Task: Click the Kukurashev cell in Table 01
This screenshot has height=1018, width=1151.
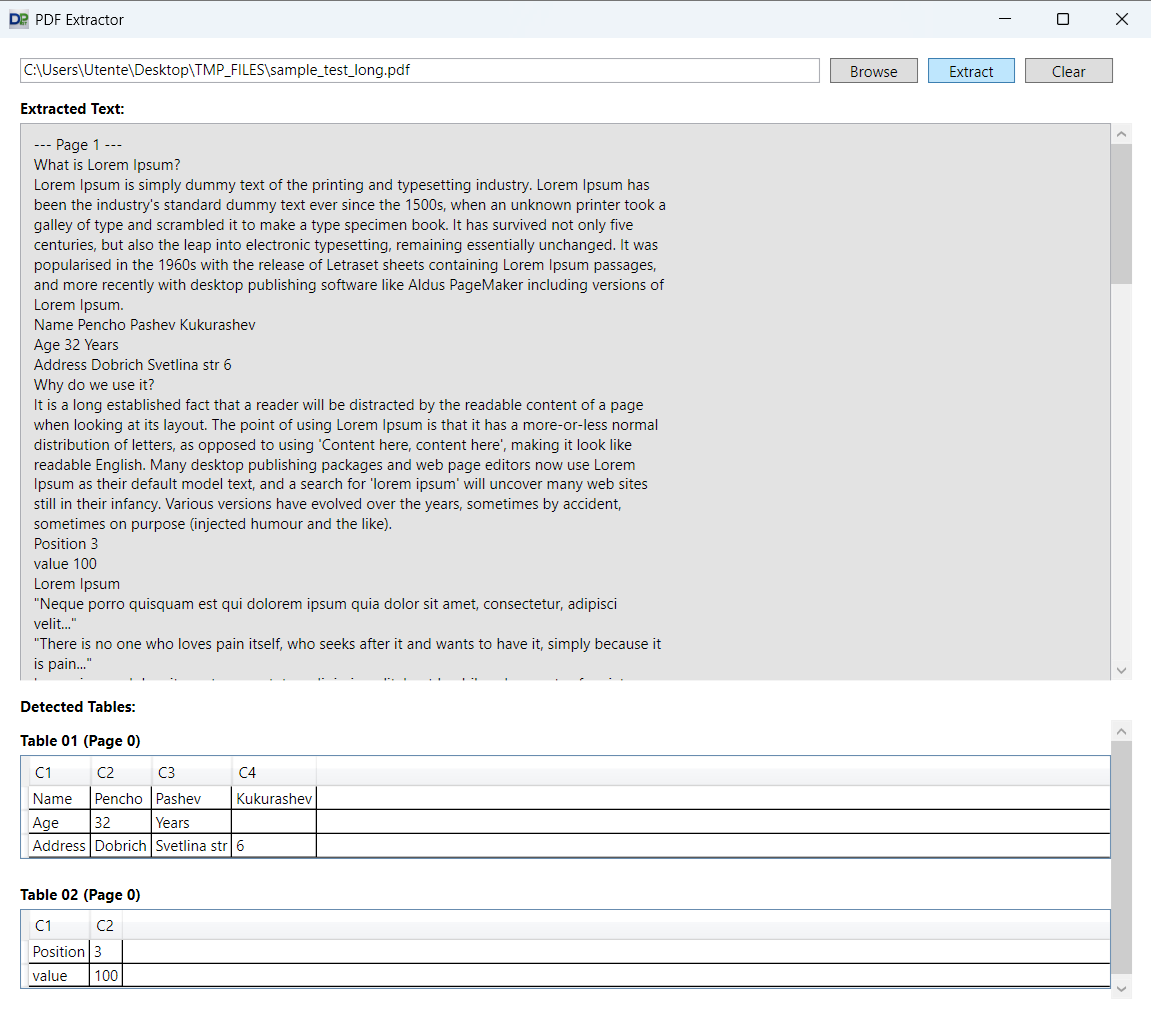Action: pos(273,798)
